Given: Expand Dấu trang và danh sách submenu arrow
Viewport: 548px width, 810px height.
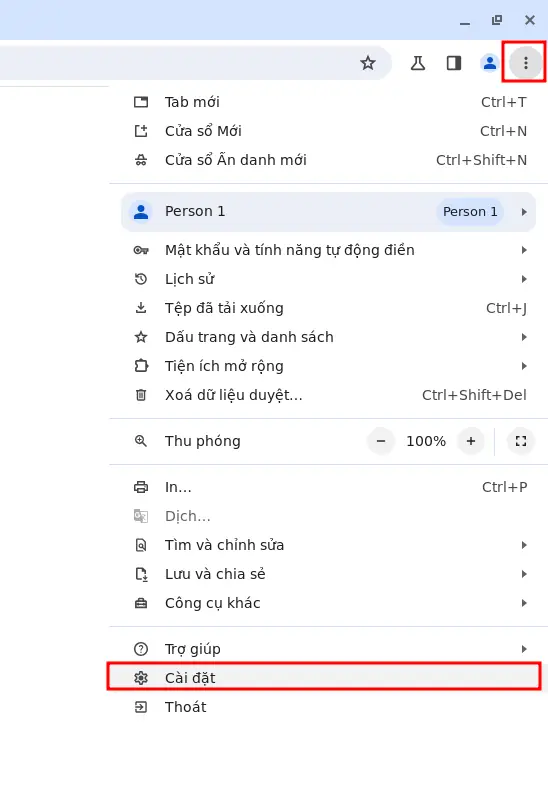Looking at the screenshot, I should tap(524, 337).
